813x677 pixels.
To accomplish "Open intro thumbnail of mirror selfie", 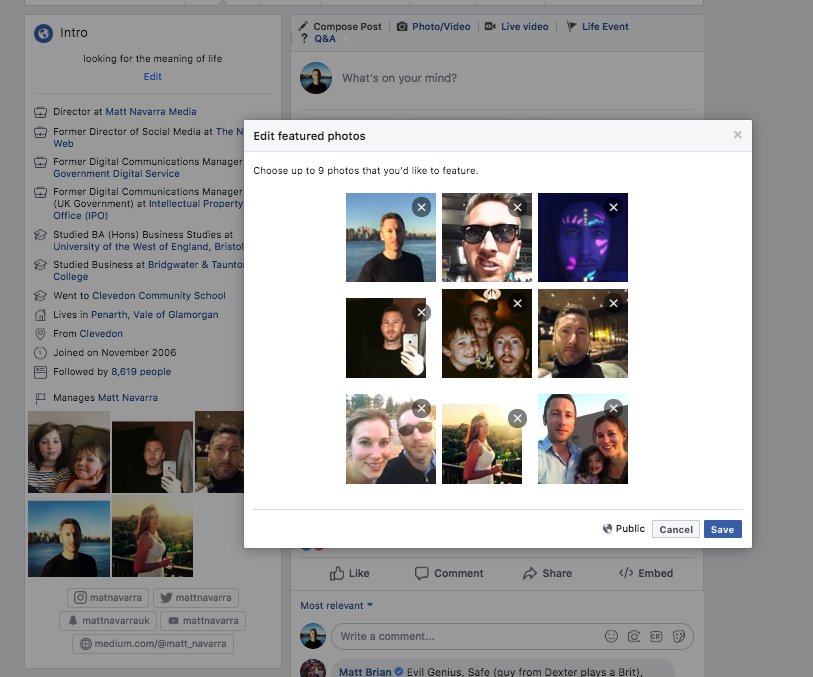I will [x=152, y=457].
